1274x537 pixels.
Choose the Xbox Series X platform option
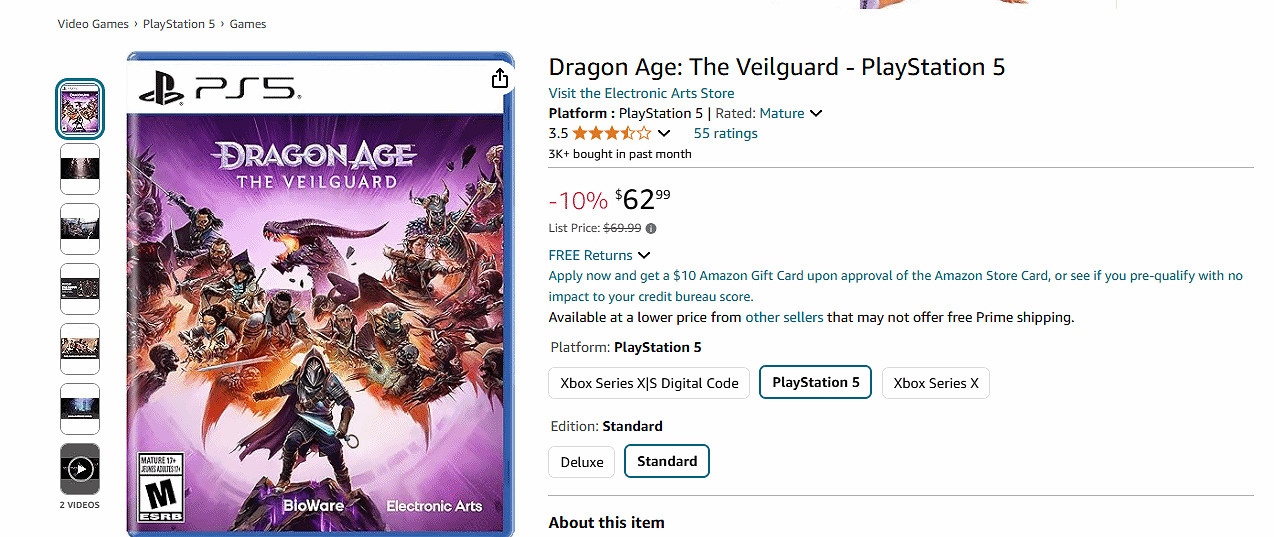point(935,383)
